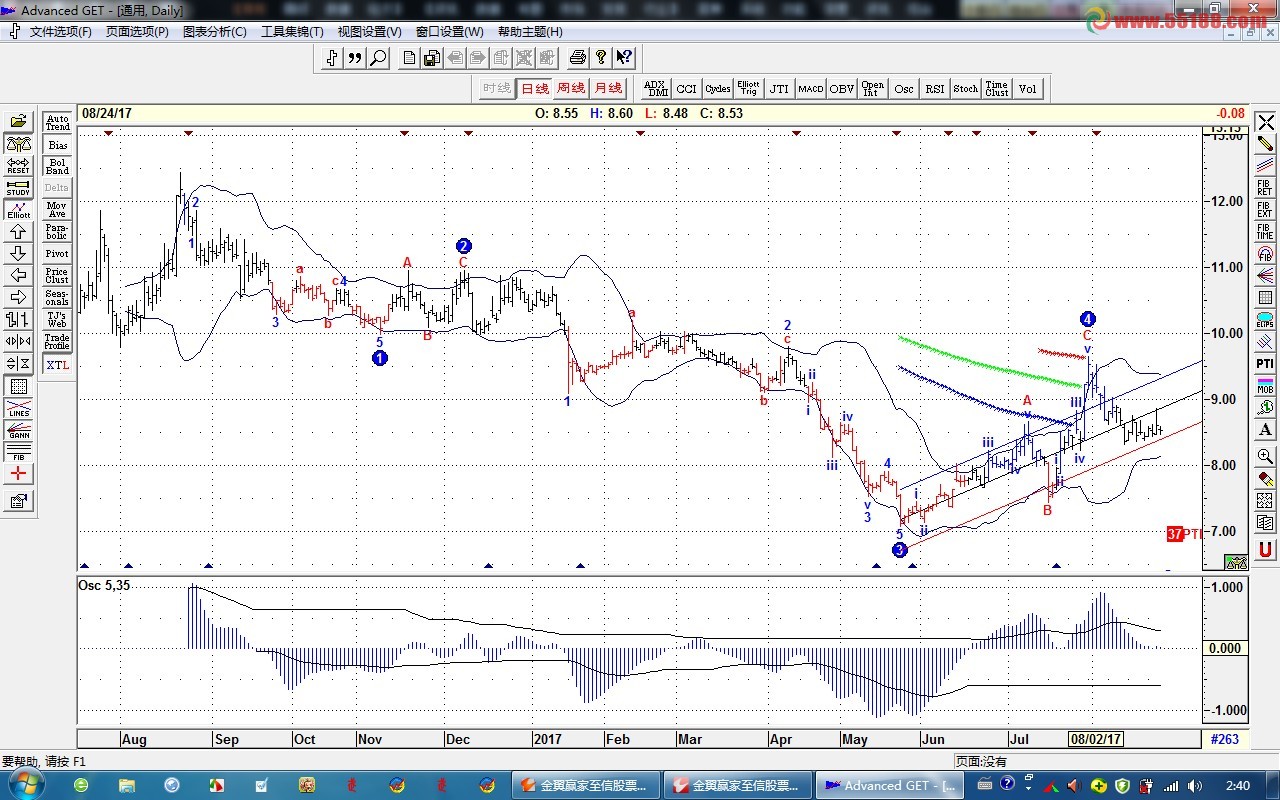Viewport: 1280px width, 800px height.
Task: Click the magnet U snap icon
Action: pyautogui.click(x=1265, y=549)
